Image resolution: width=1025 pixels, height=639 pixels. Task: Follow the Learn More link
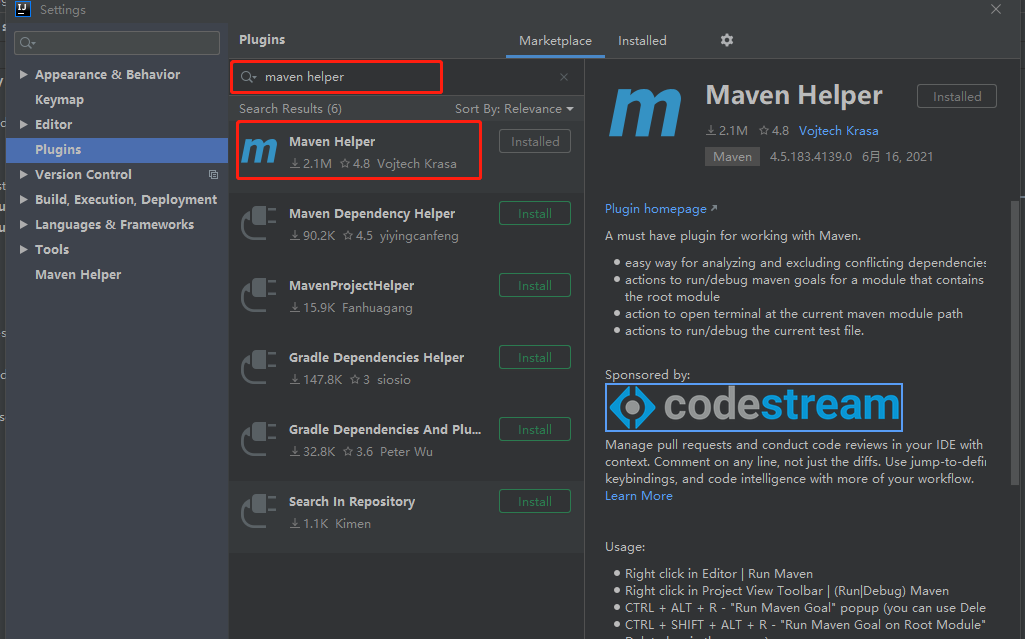(x=639, y=496)
